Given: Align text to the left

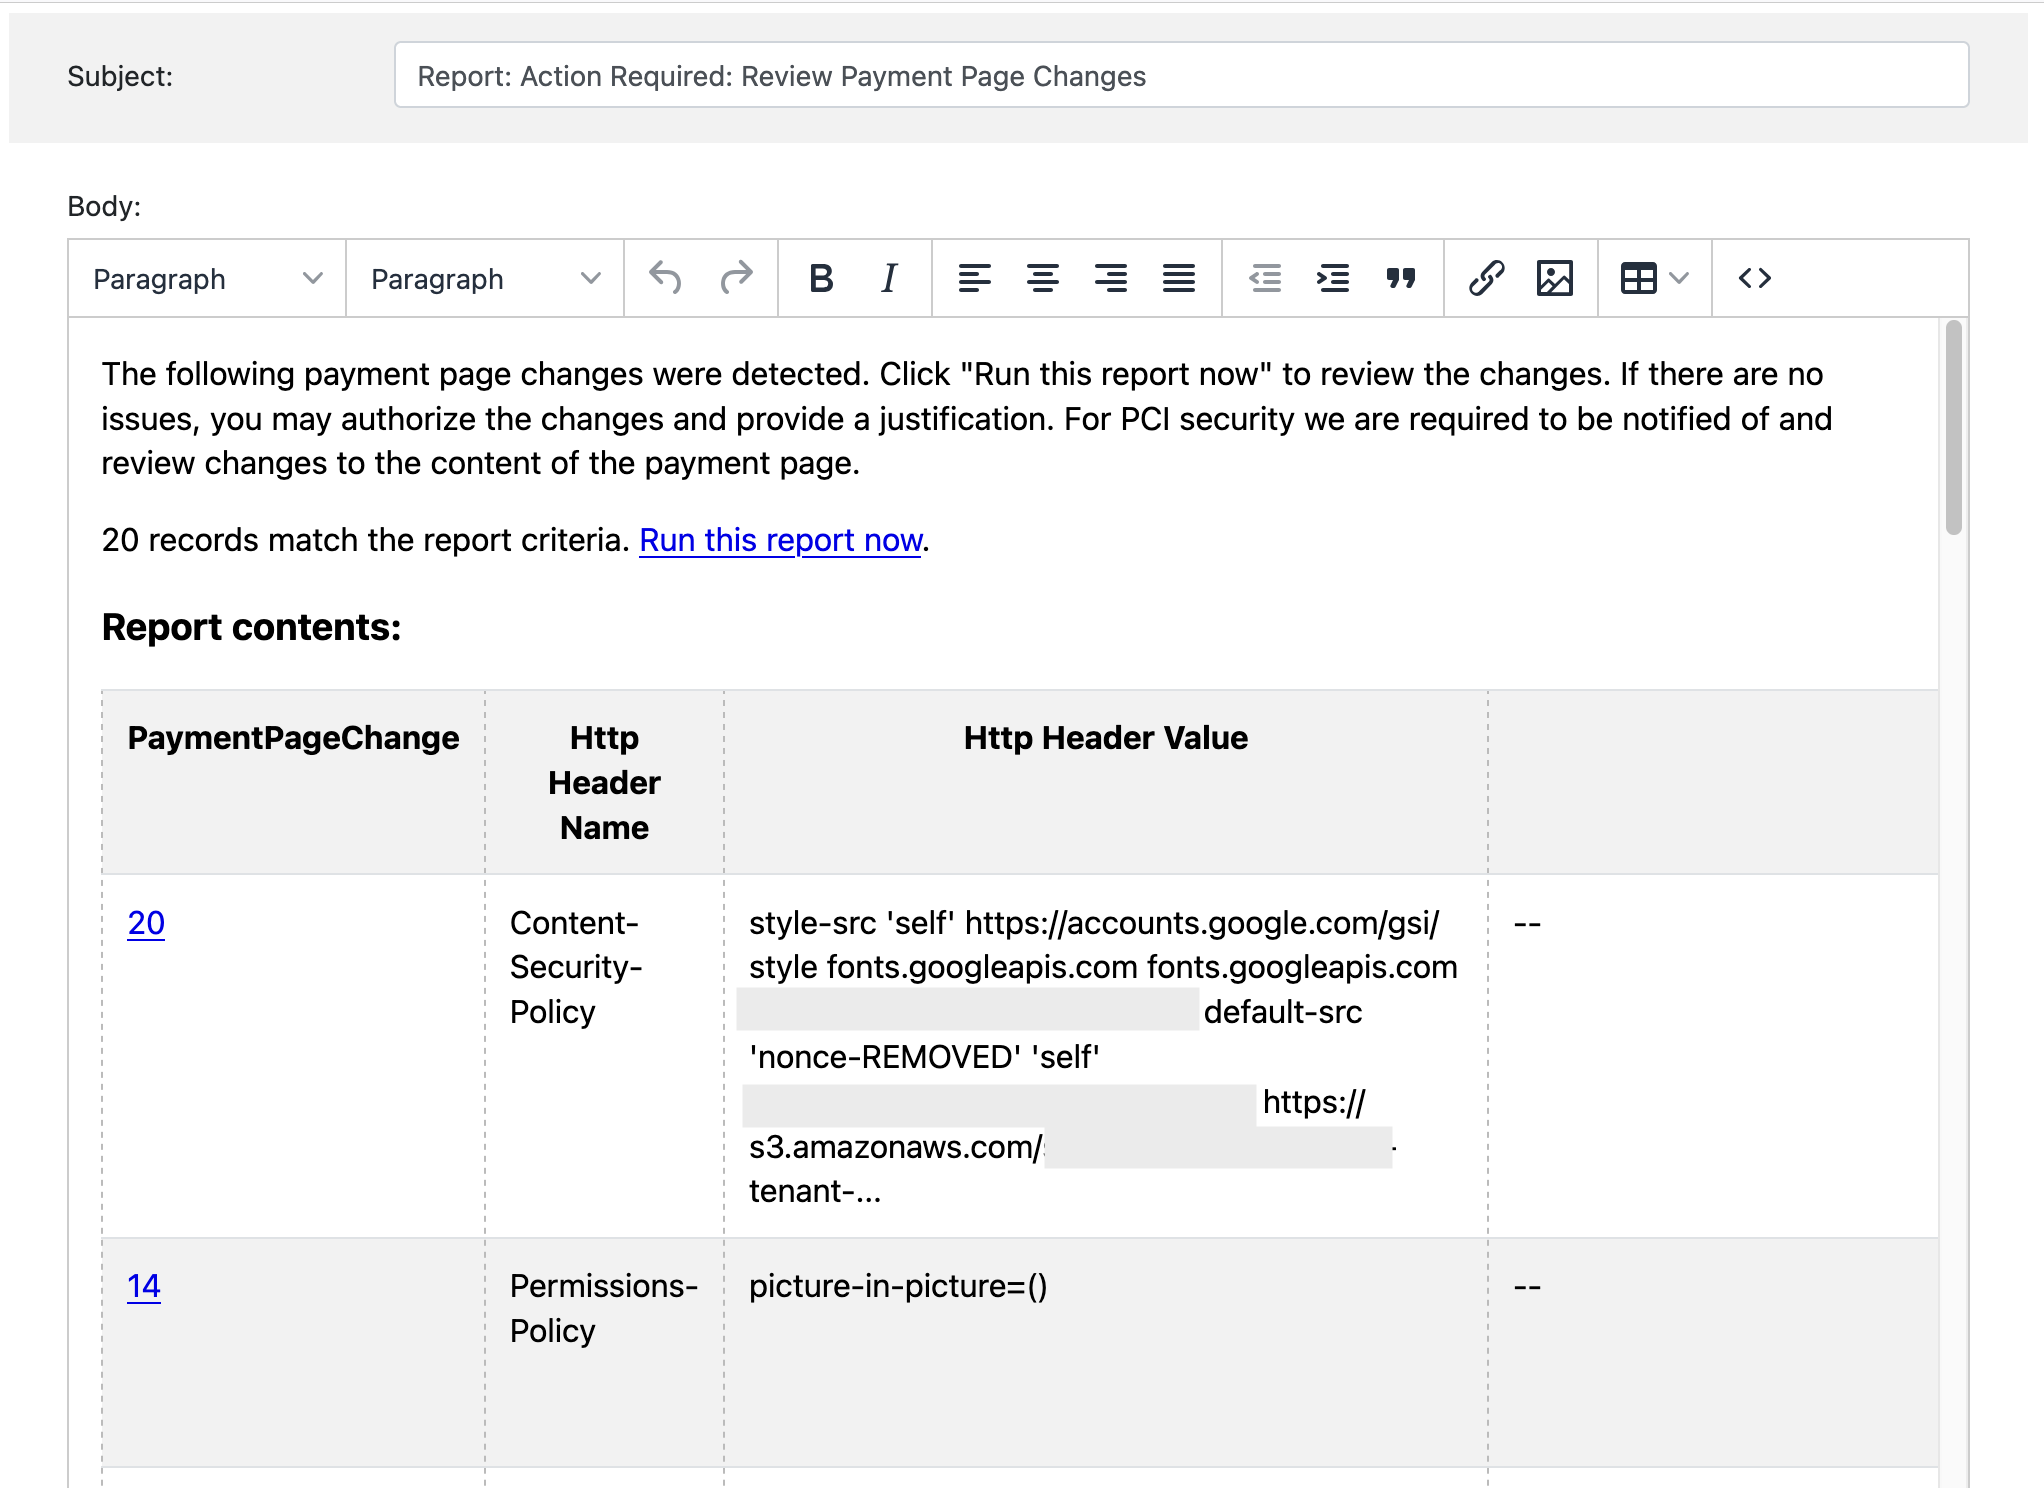Looking at the screenshot, I should (x=974, y=278).
